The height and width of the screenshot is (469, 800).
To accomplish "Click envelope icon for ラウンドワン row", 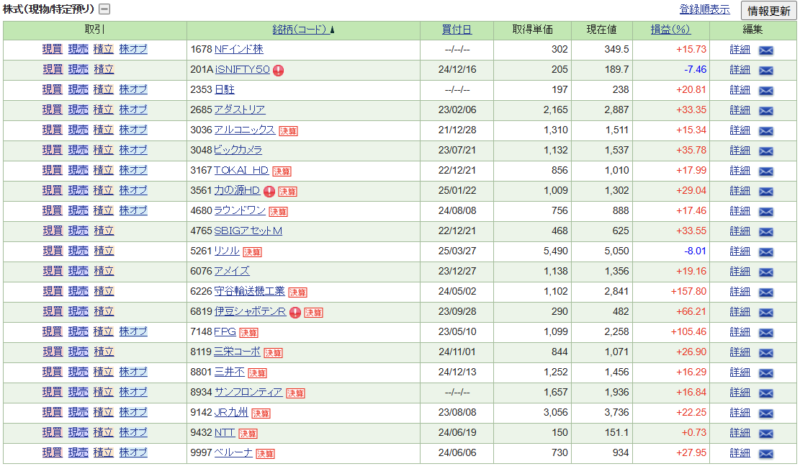I will point(766,212).
